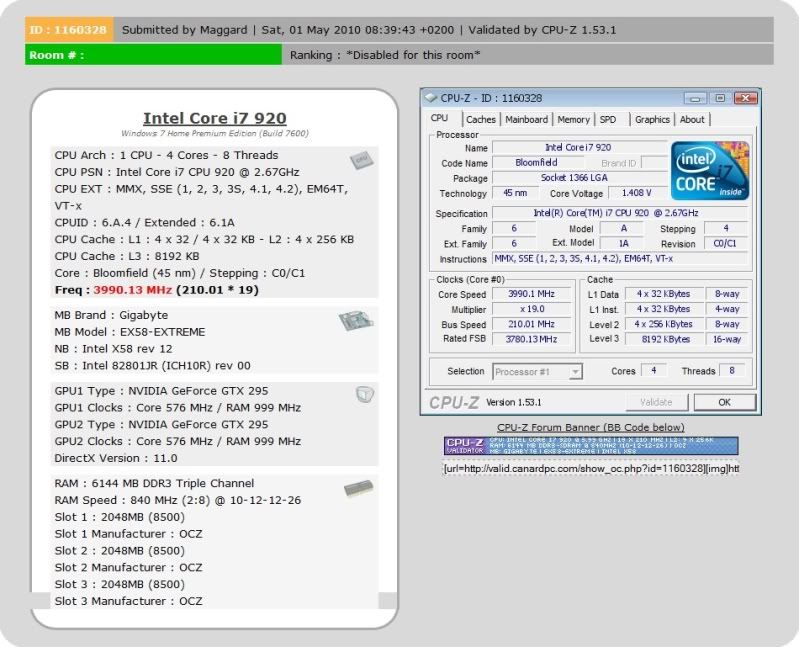This screenshot has height=647, width=799.
Task: Click the Cores value 4 field
Action: coord(654,371)
